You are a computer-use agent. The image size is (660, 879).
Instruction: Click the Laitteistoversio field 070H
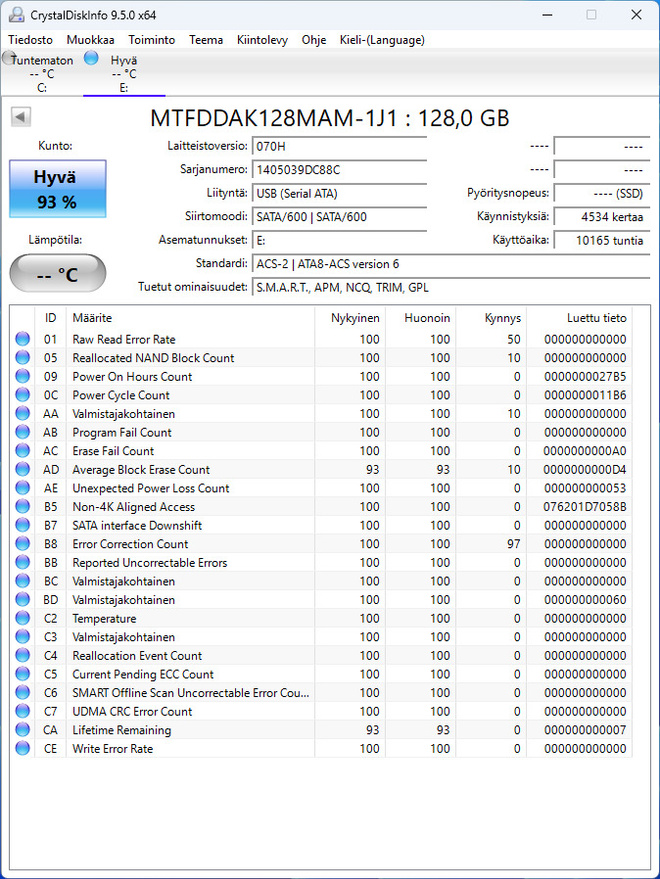(x=339, y=146)
